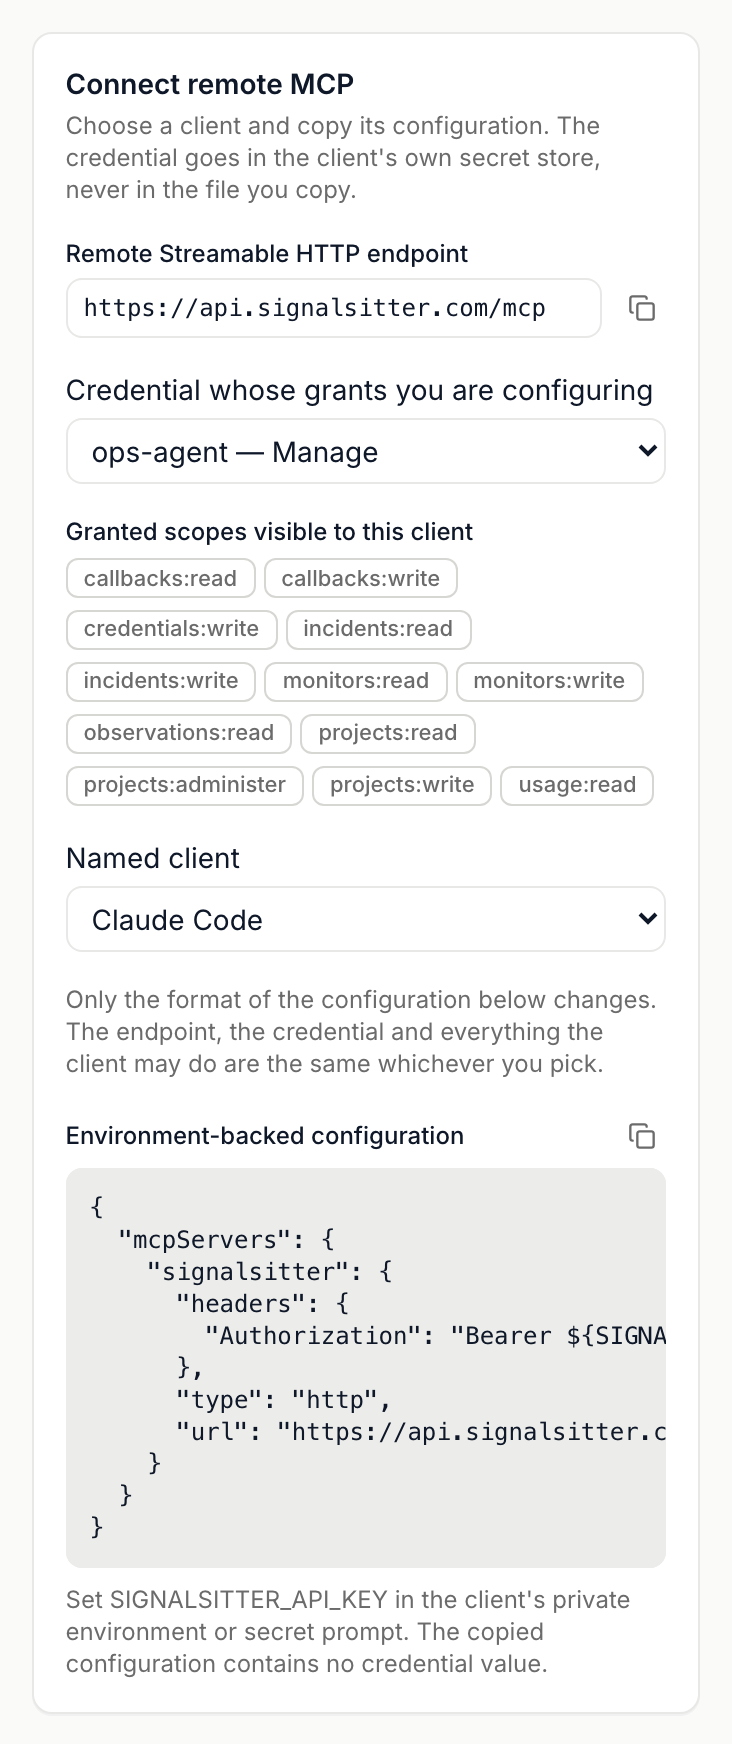Click the usage:read scope chip
This screenshot has height=1744, width=732.
[577, 785]
